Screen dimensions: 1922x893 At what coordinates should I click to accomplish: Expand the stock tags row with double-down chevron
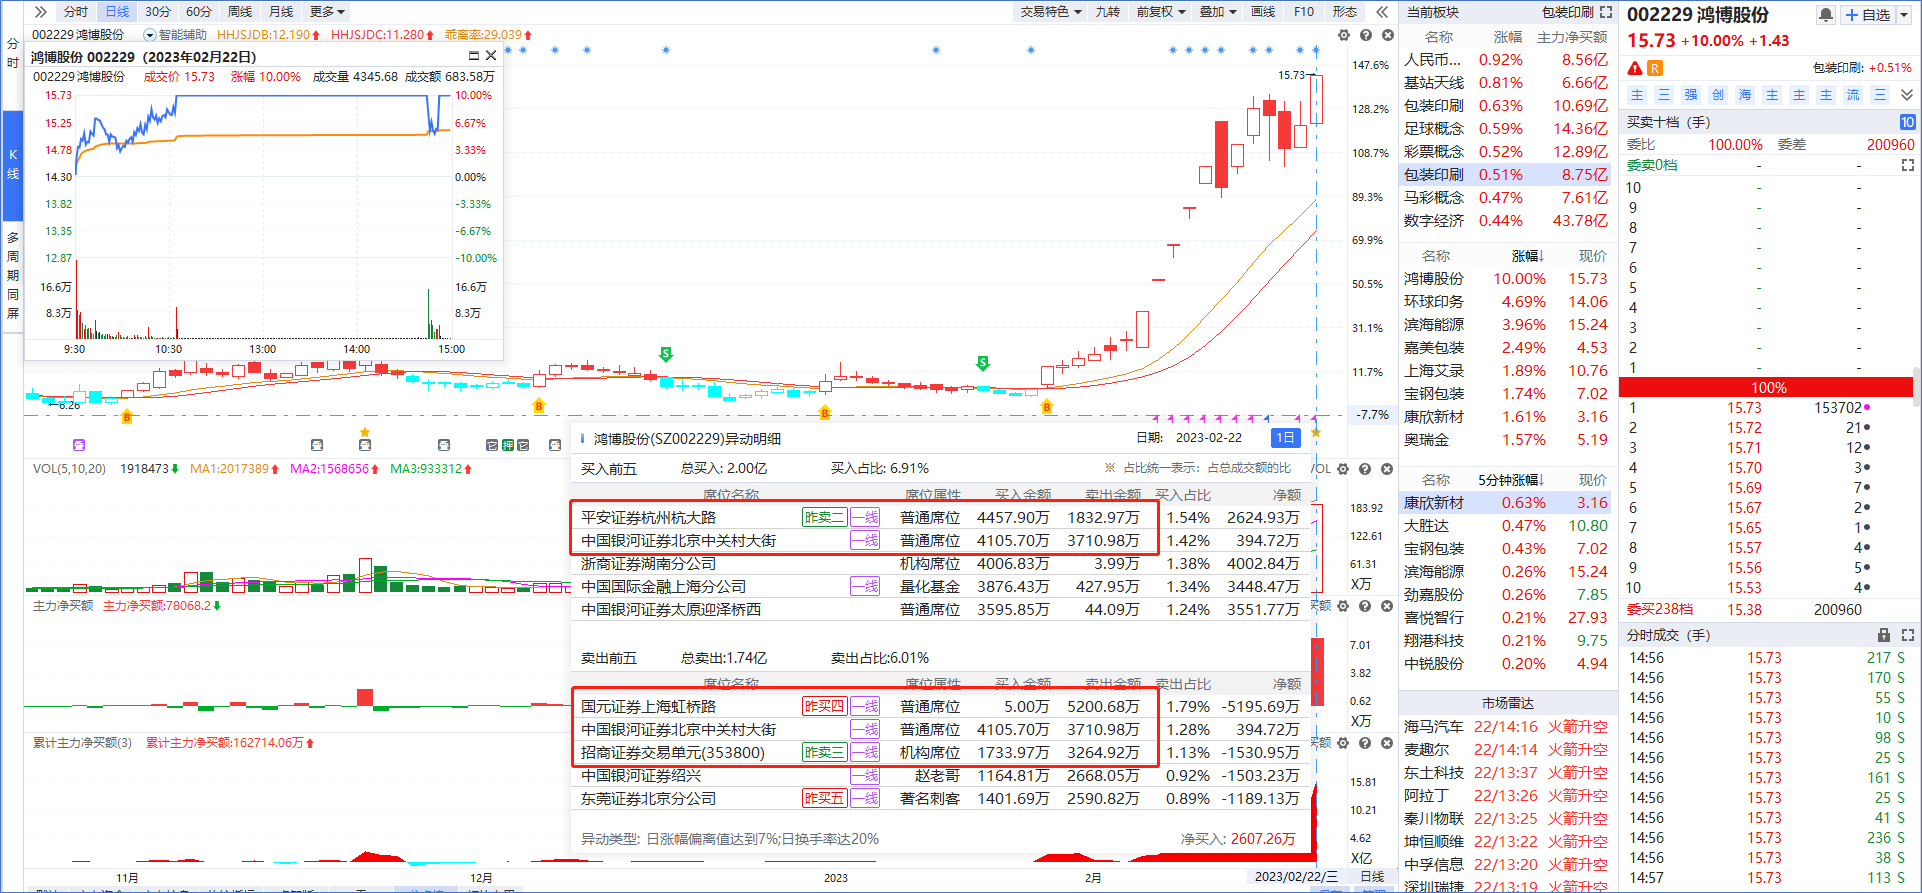pos(1907,95)
